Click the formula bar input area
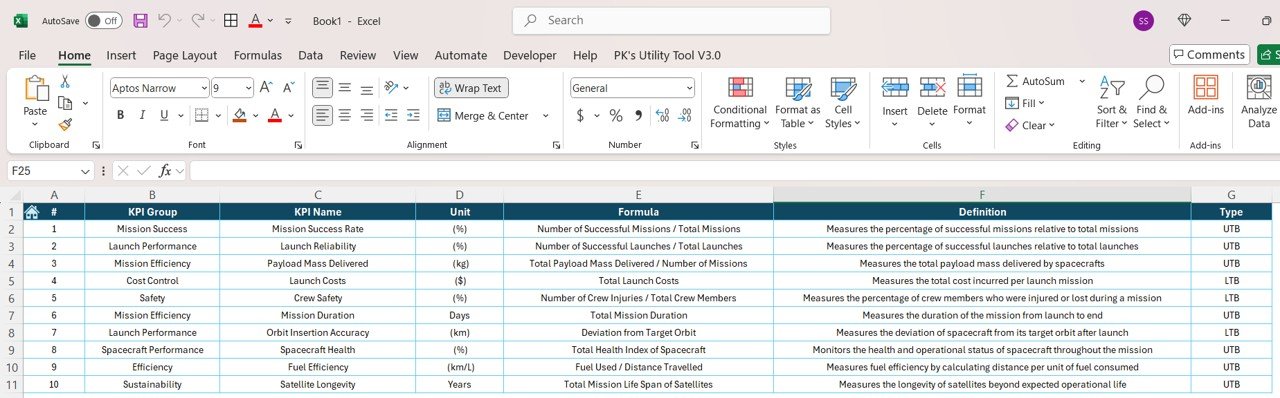The image size is (1280, 398). click(734, 171)
